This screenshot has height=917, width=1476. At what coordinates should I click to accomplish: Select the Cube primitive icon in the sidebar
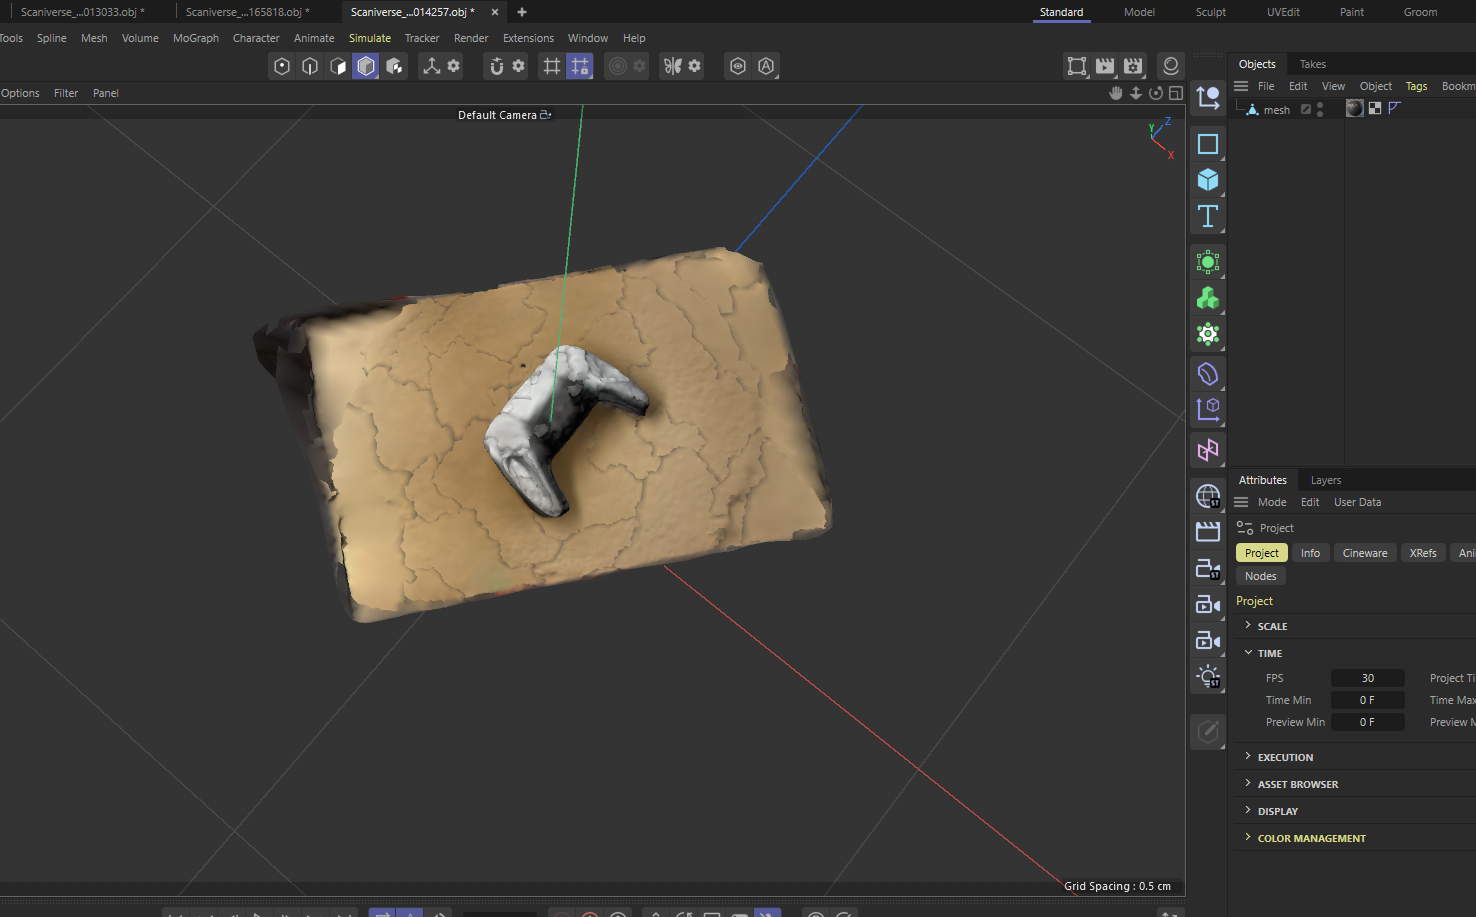coord(1207,180)
